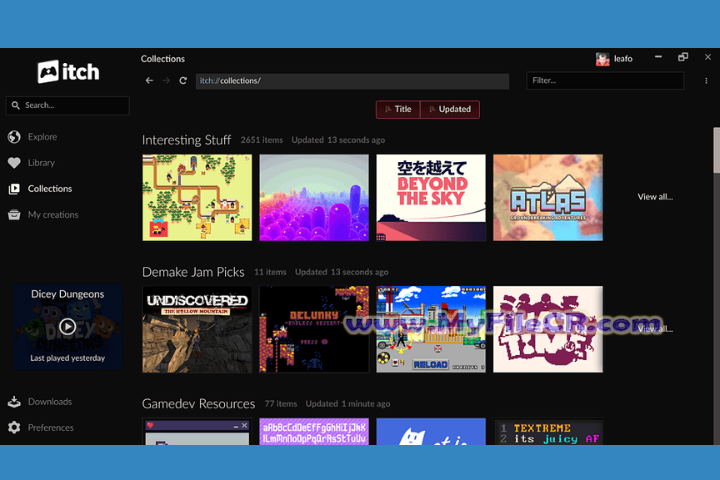Open the Demake Jam Picks collection title
The image size is (720, 480).
[x=193, y=272]
